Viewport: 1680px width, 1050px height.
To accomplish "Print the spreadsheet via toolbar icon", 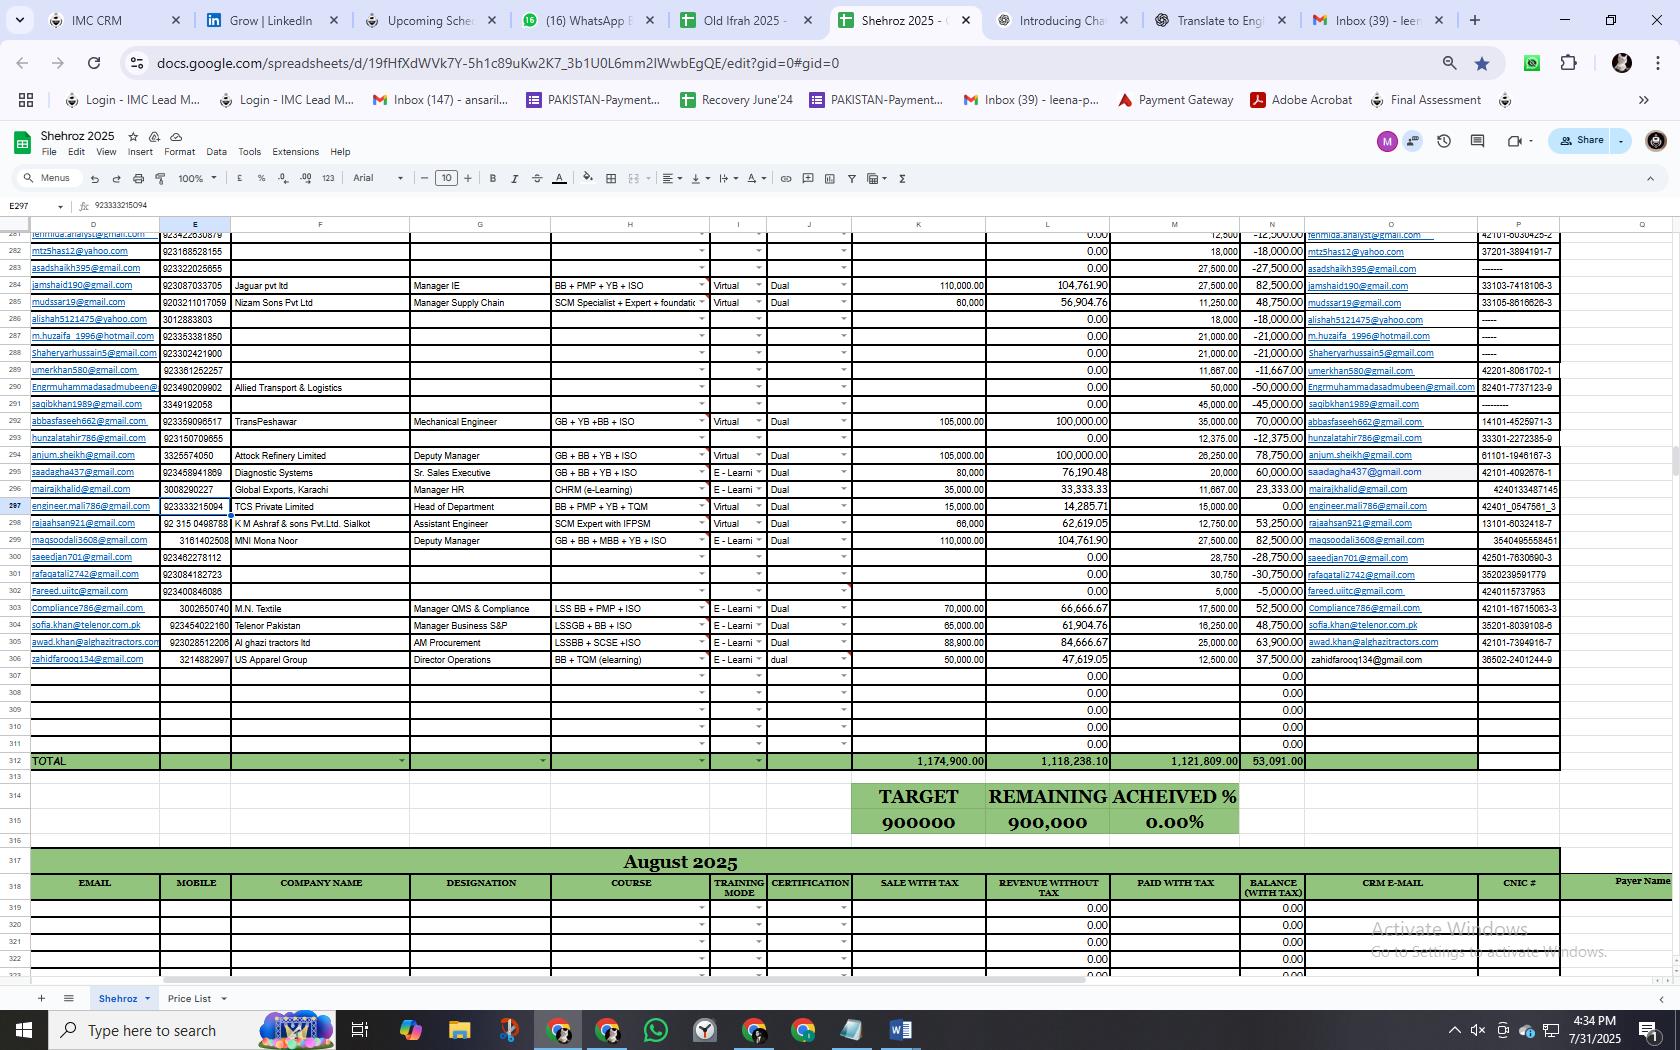I will click(138, 179).
